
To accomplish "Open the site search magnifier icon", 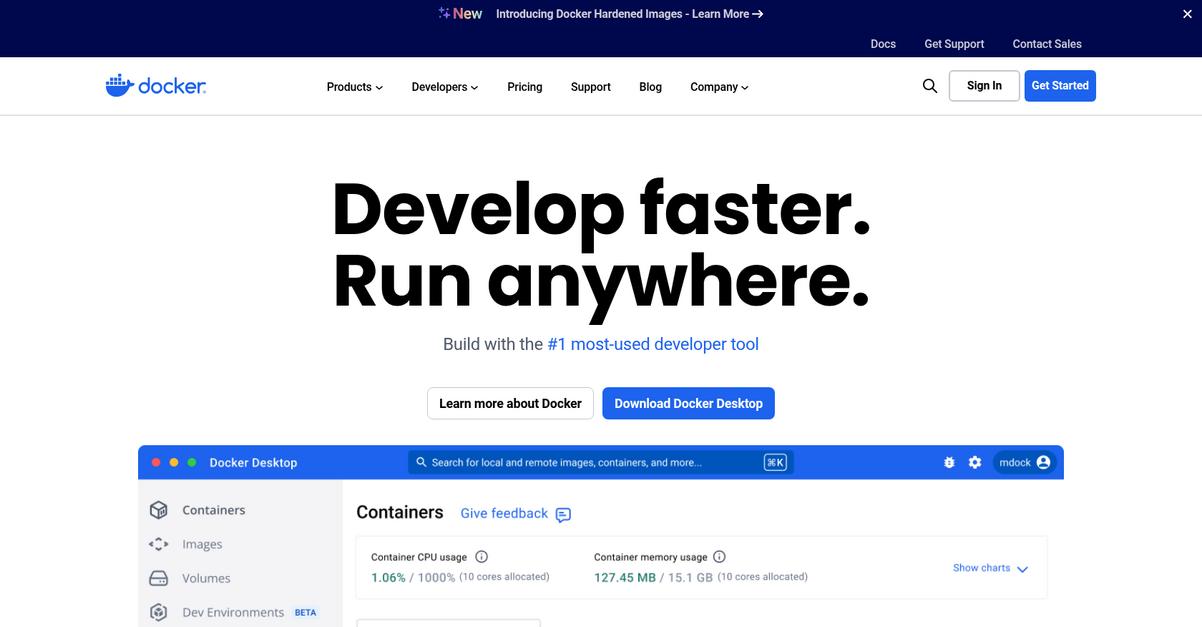I will pyautogui.click(x=930, y=86).
